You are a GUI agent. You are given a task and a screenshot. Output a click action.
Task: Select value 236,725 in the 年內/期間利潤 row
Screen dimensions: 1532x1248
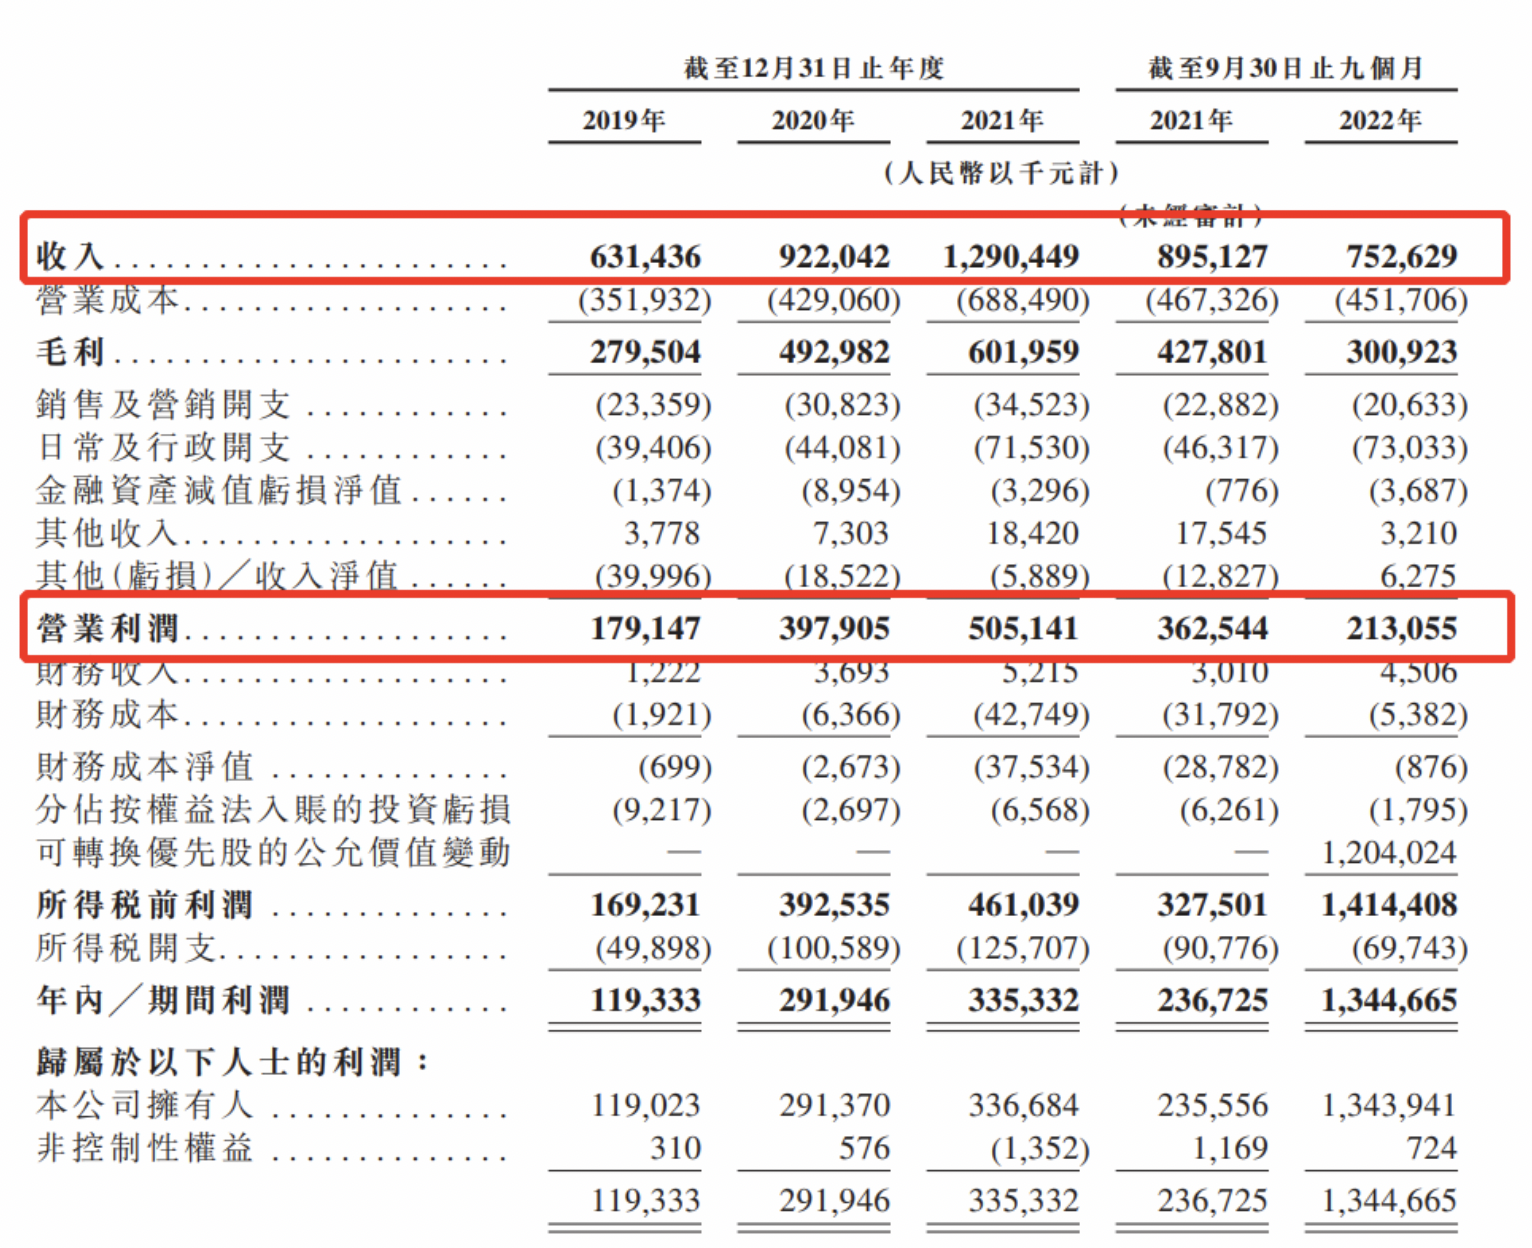pyautogui.click(x=1212, y=1000)
